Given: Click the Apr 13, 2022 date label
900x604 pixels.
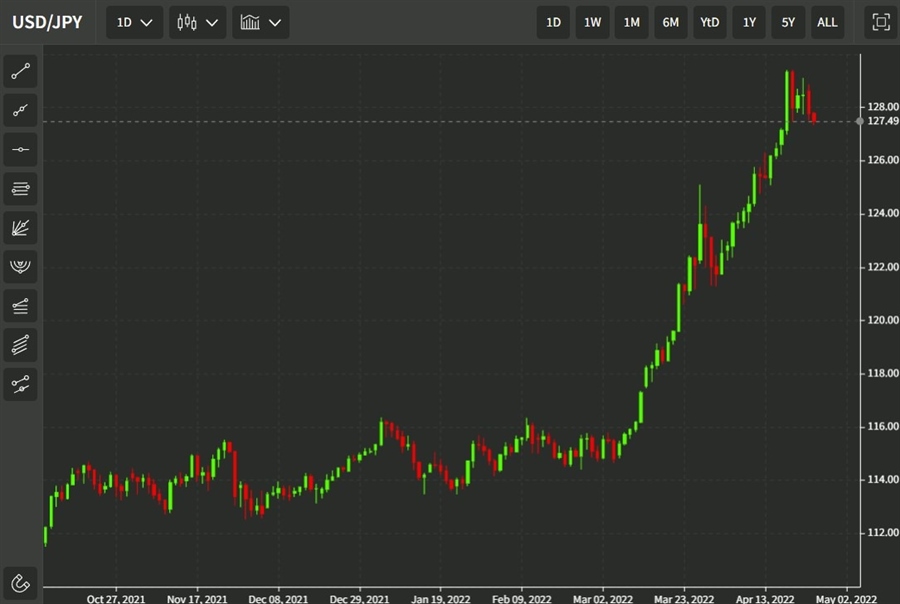Looking at the screenshot, I should point(765,598).
